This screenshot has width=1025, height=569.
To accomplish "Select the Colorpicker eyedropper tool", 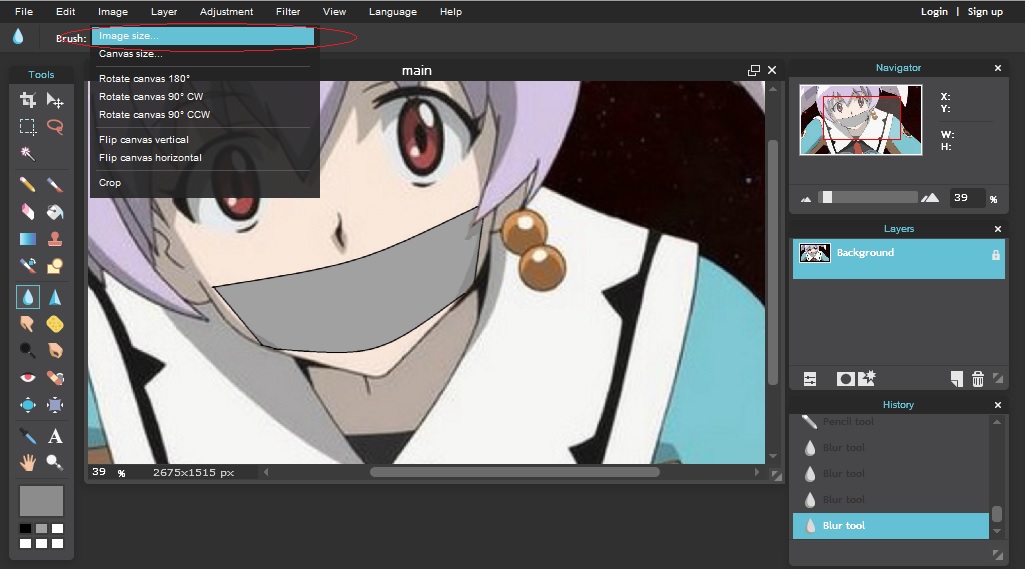I will [27, 436].
